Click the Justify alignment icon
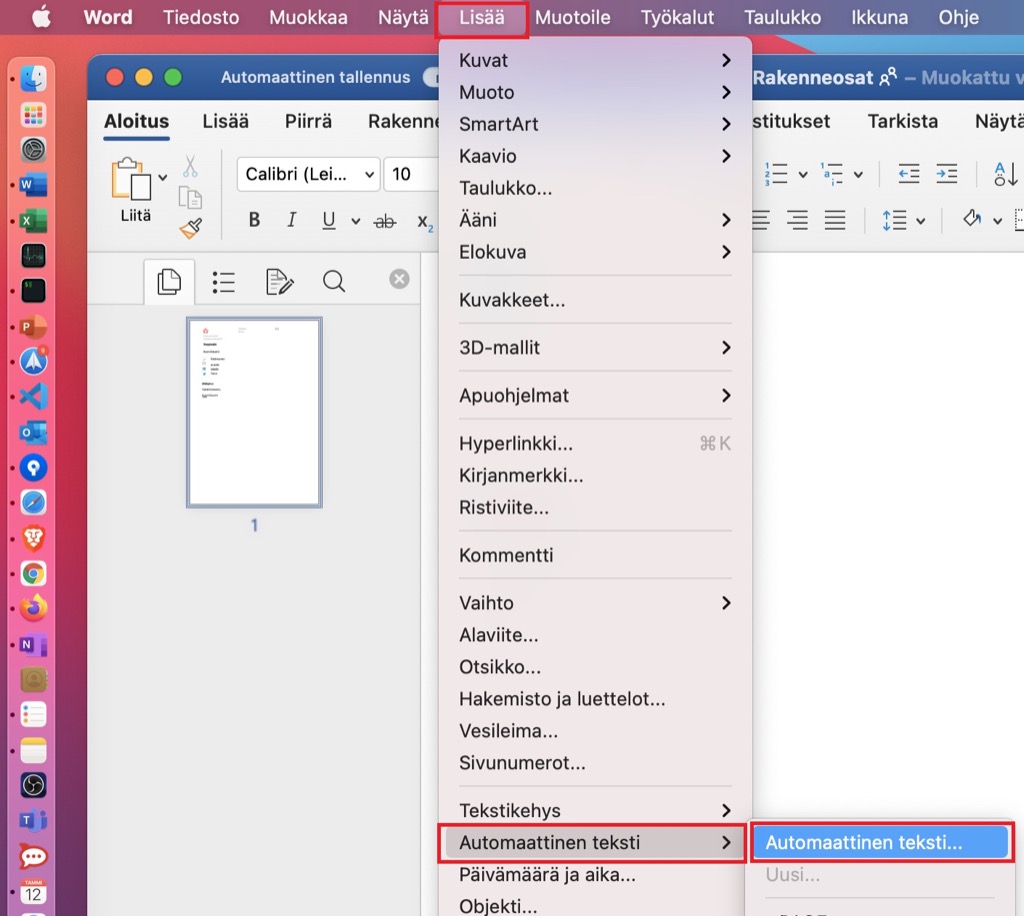 [x=835, y=220]
